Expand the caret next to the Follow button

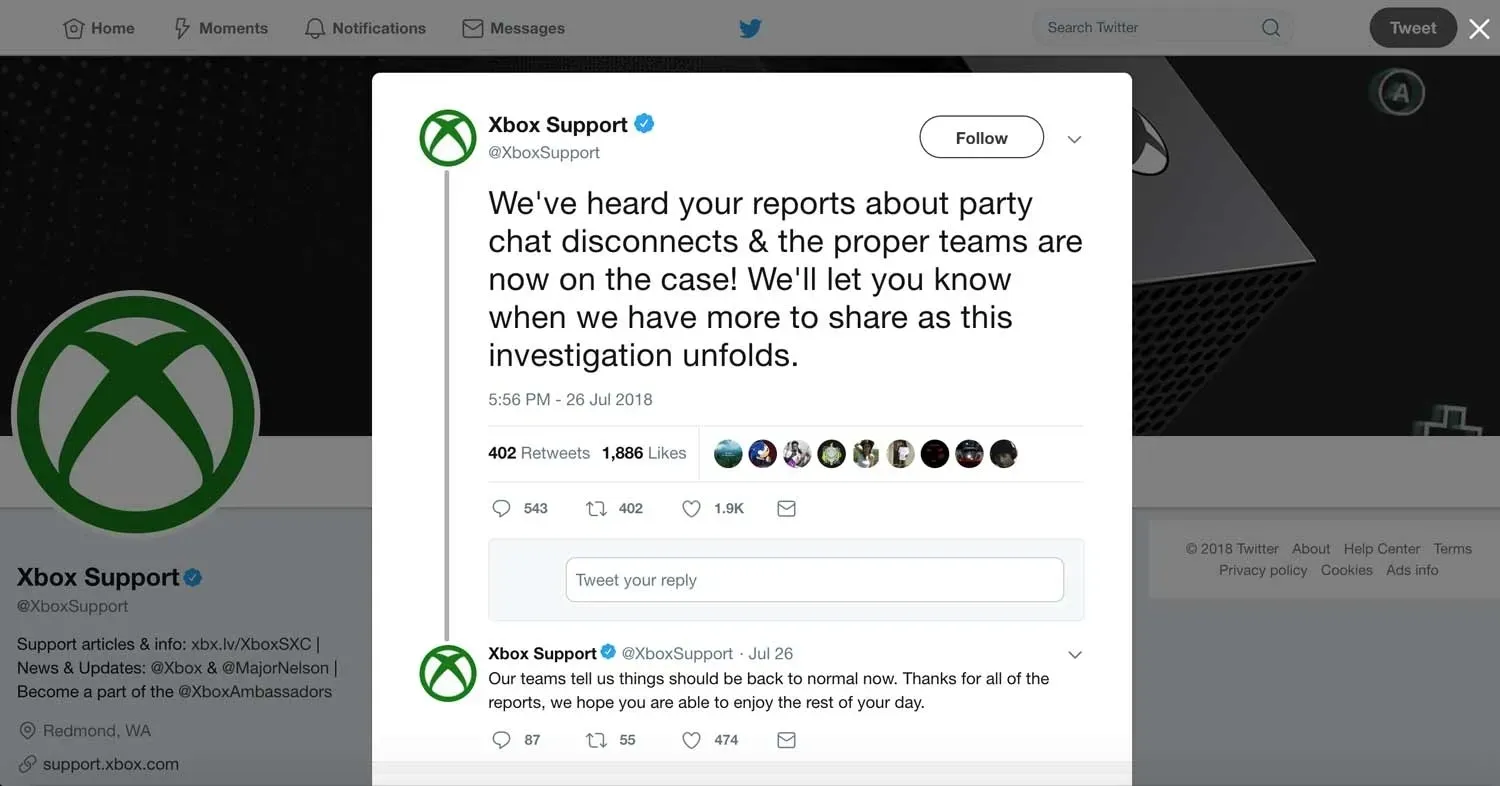(x=1074, y=138)
